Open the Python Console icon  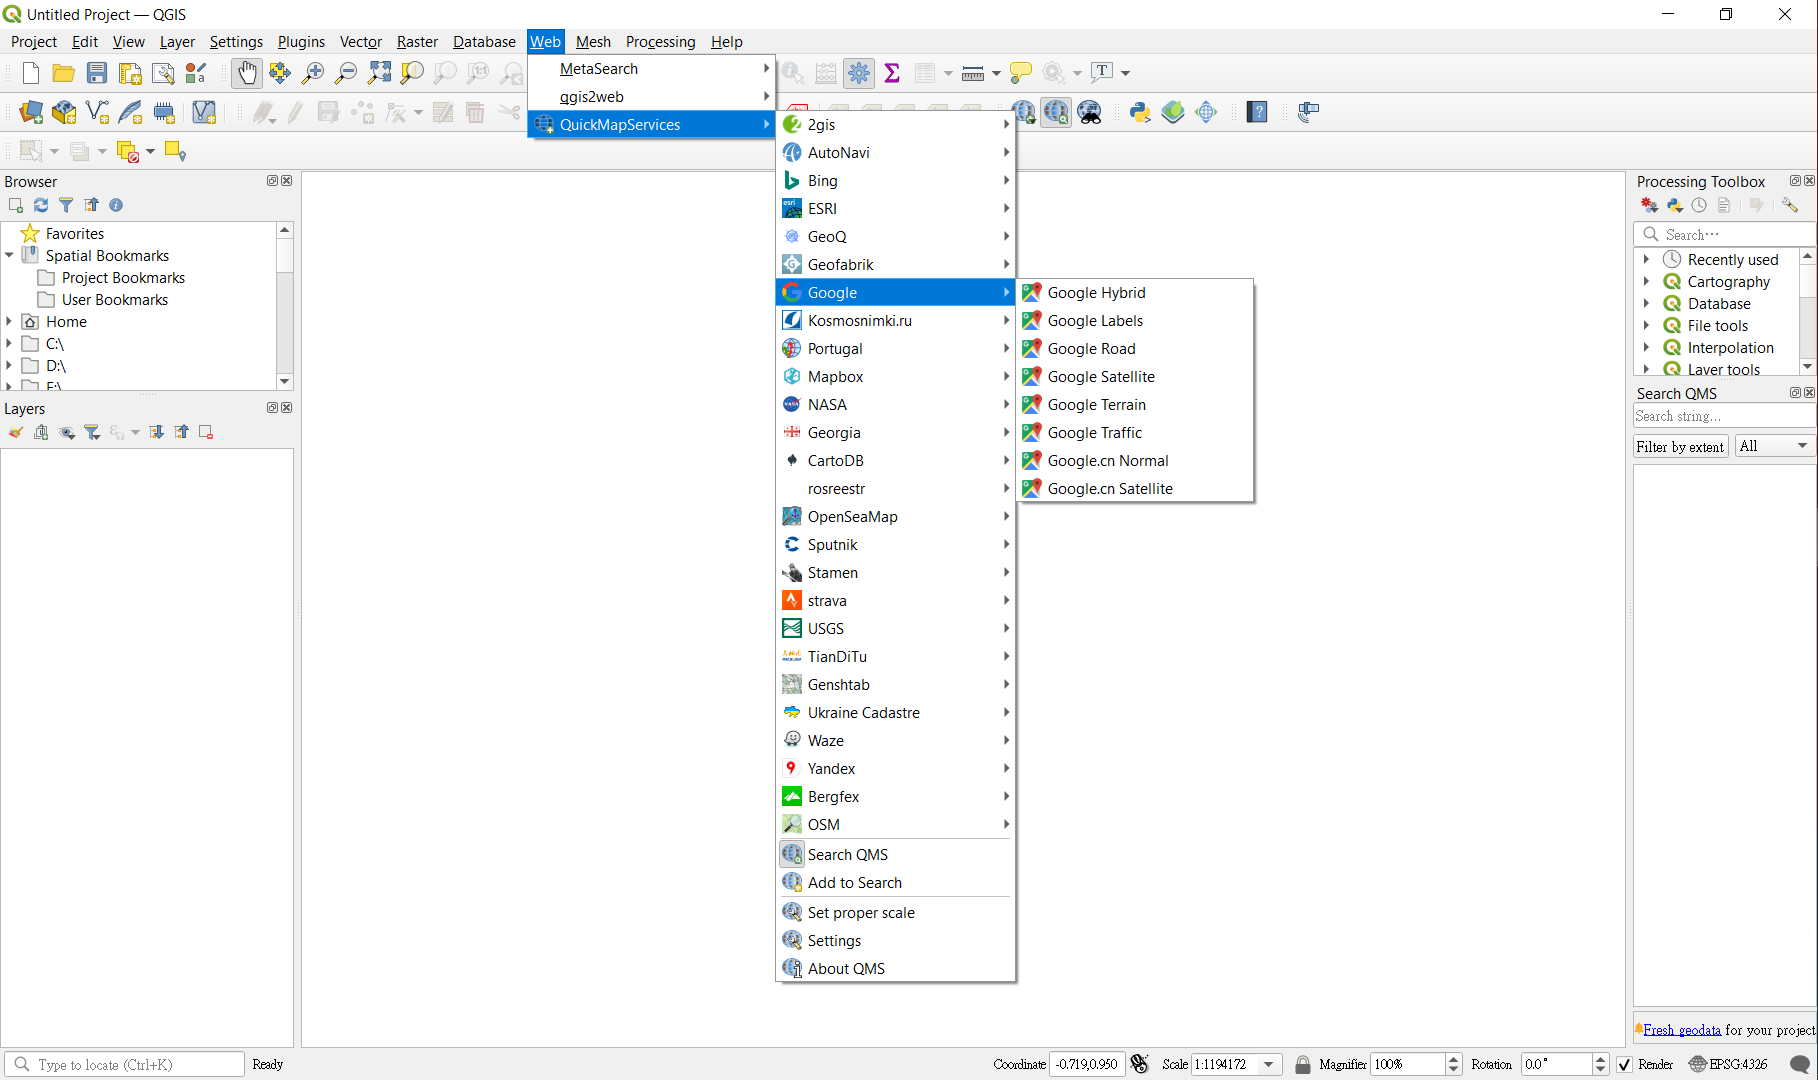point(1140,112)
